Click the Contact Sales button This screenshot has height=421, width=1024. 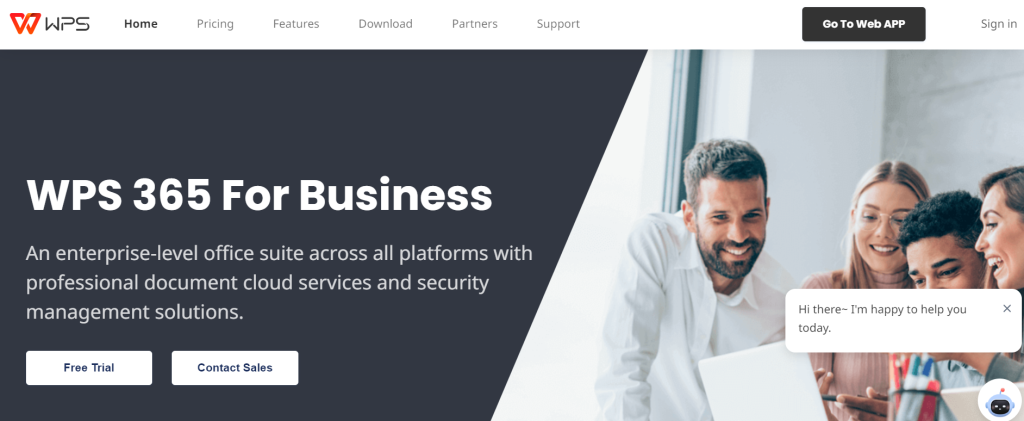coord(235,367)
